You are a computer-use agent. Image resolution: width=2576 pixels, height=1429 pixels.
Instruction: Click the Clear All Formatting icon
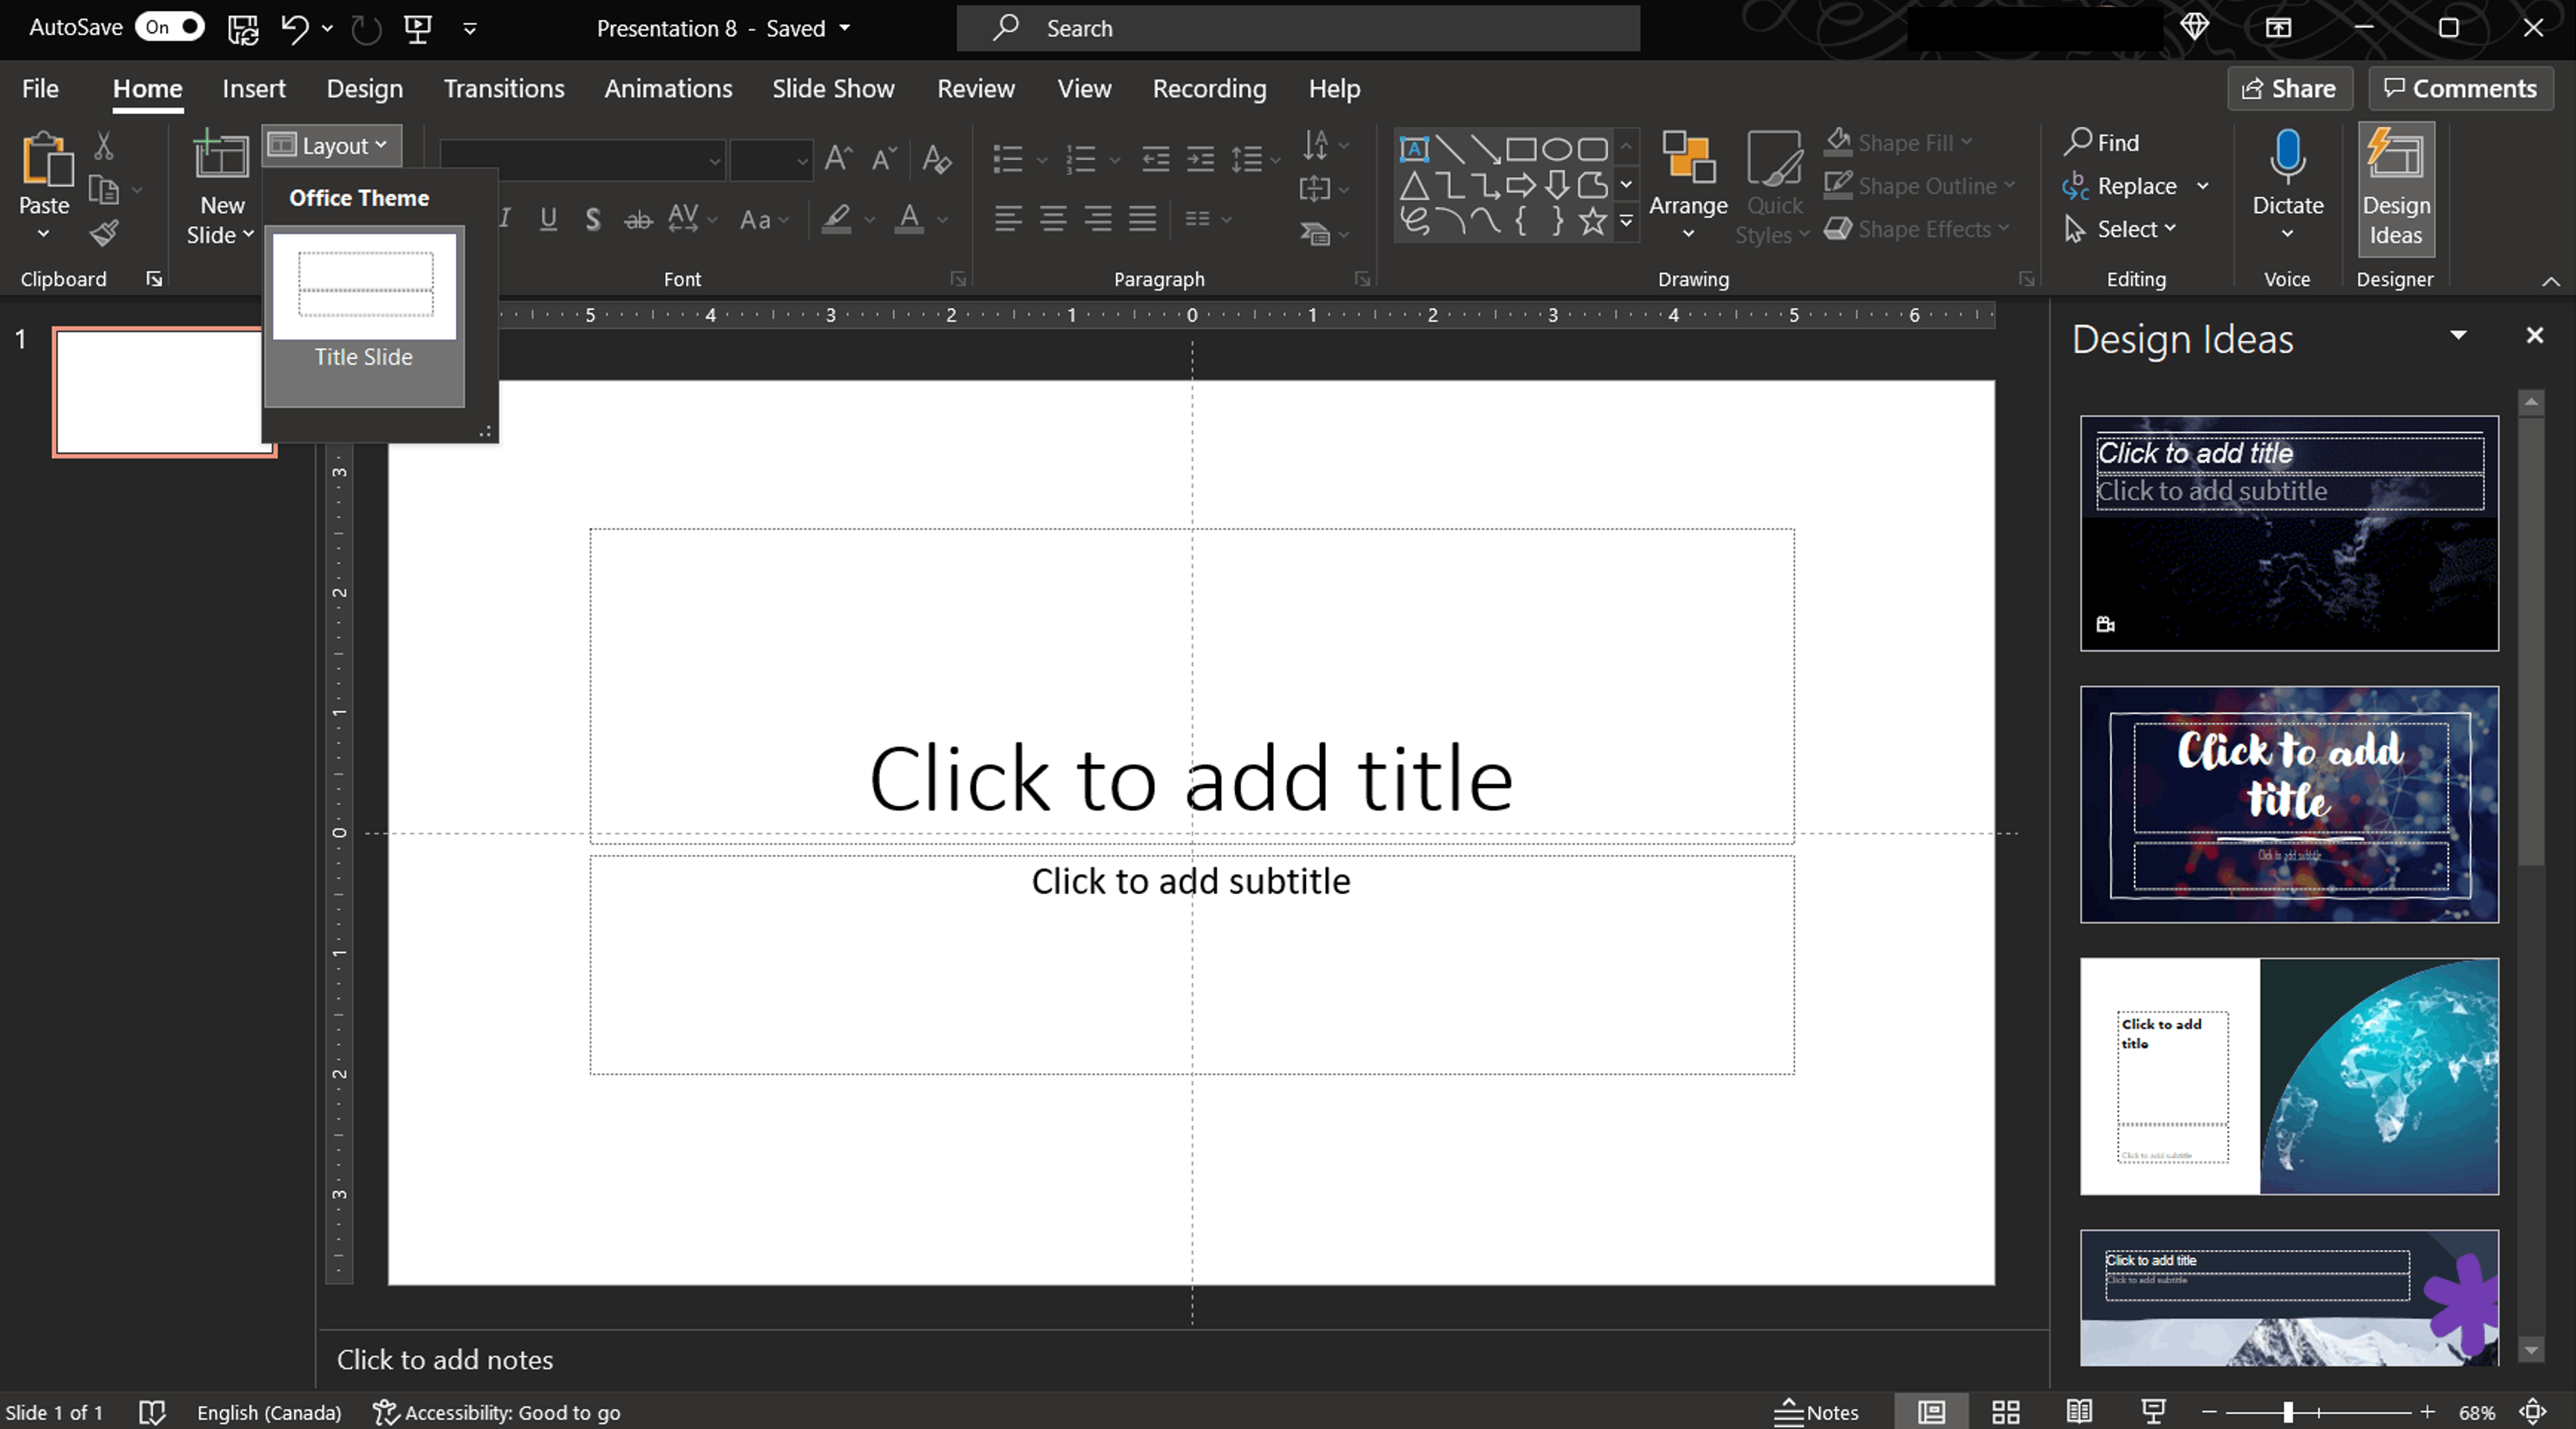pyautogui.click(x=936, y=159)
